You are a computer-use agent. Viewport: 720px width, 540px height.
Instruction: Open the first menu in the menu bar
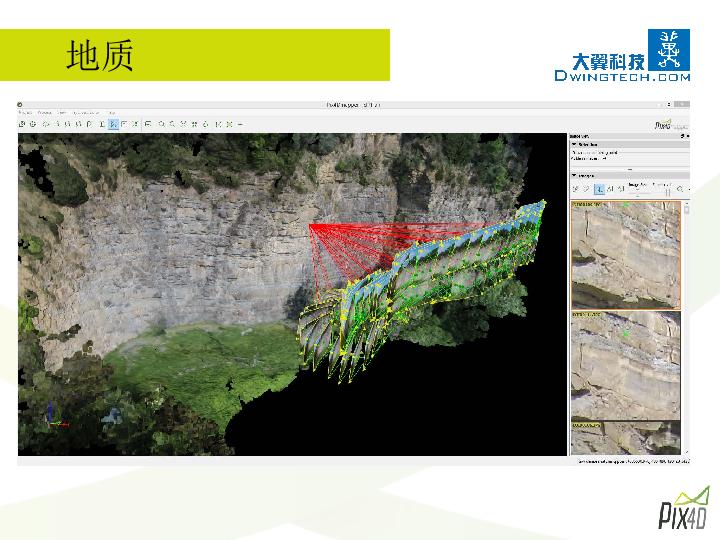point(27,113)
